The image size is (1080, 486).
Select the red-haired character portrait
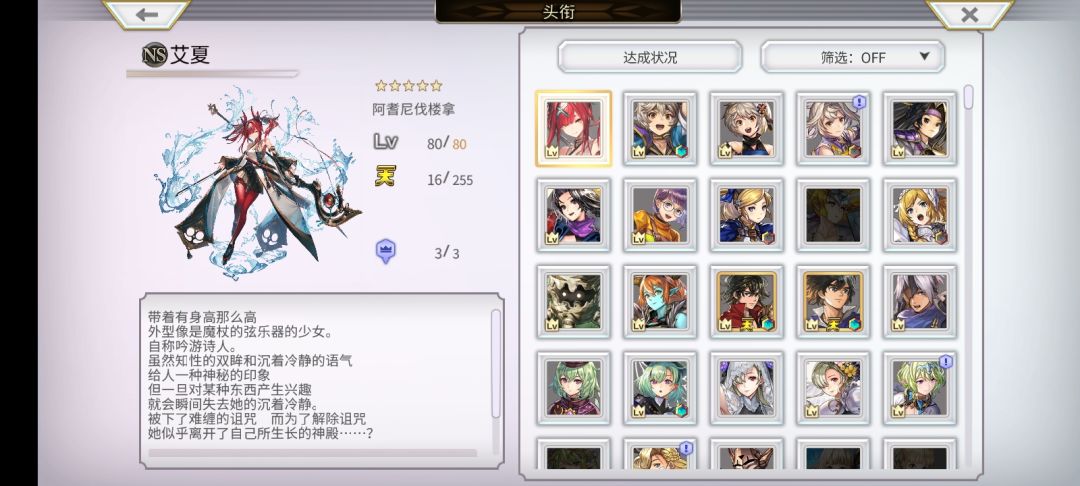point(573,129)
